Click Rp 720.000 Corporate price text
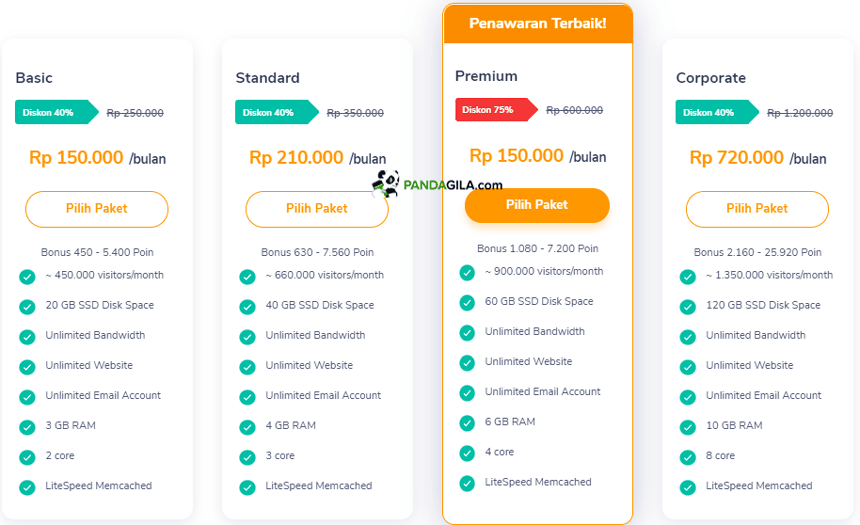 click(737, 158)
